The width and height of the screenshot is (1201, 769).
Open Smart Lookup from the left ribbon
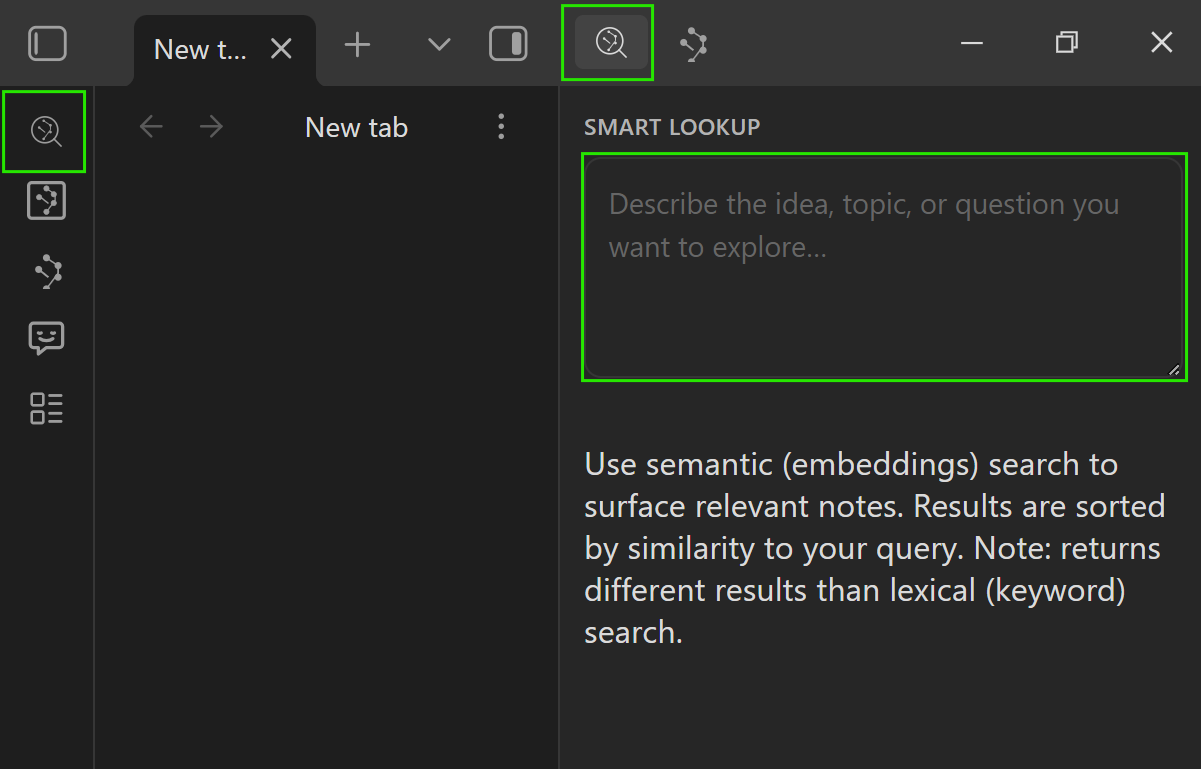click(x=46, y=131)
